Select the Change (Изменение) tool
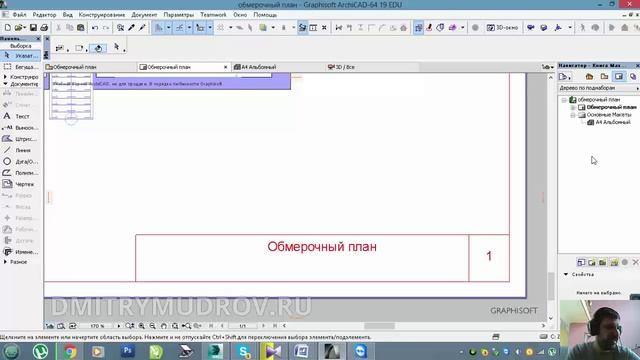 click(20, 252)
